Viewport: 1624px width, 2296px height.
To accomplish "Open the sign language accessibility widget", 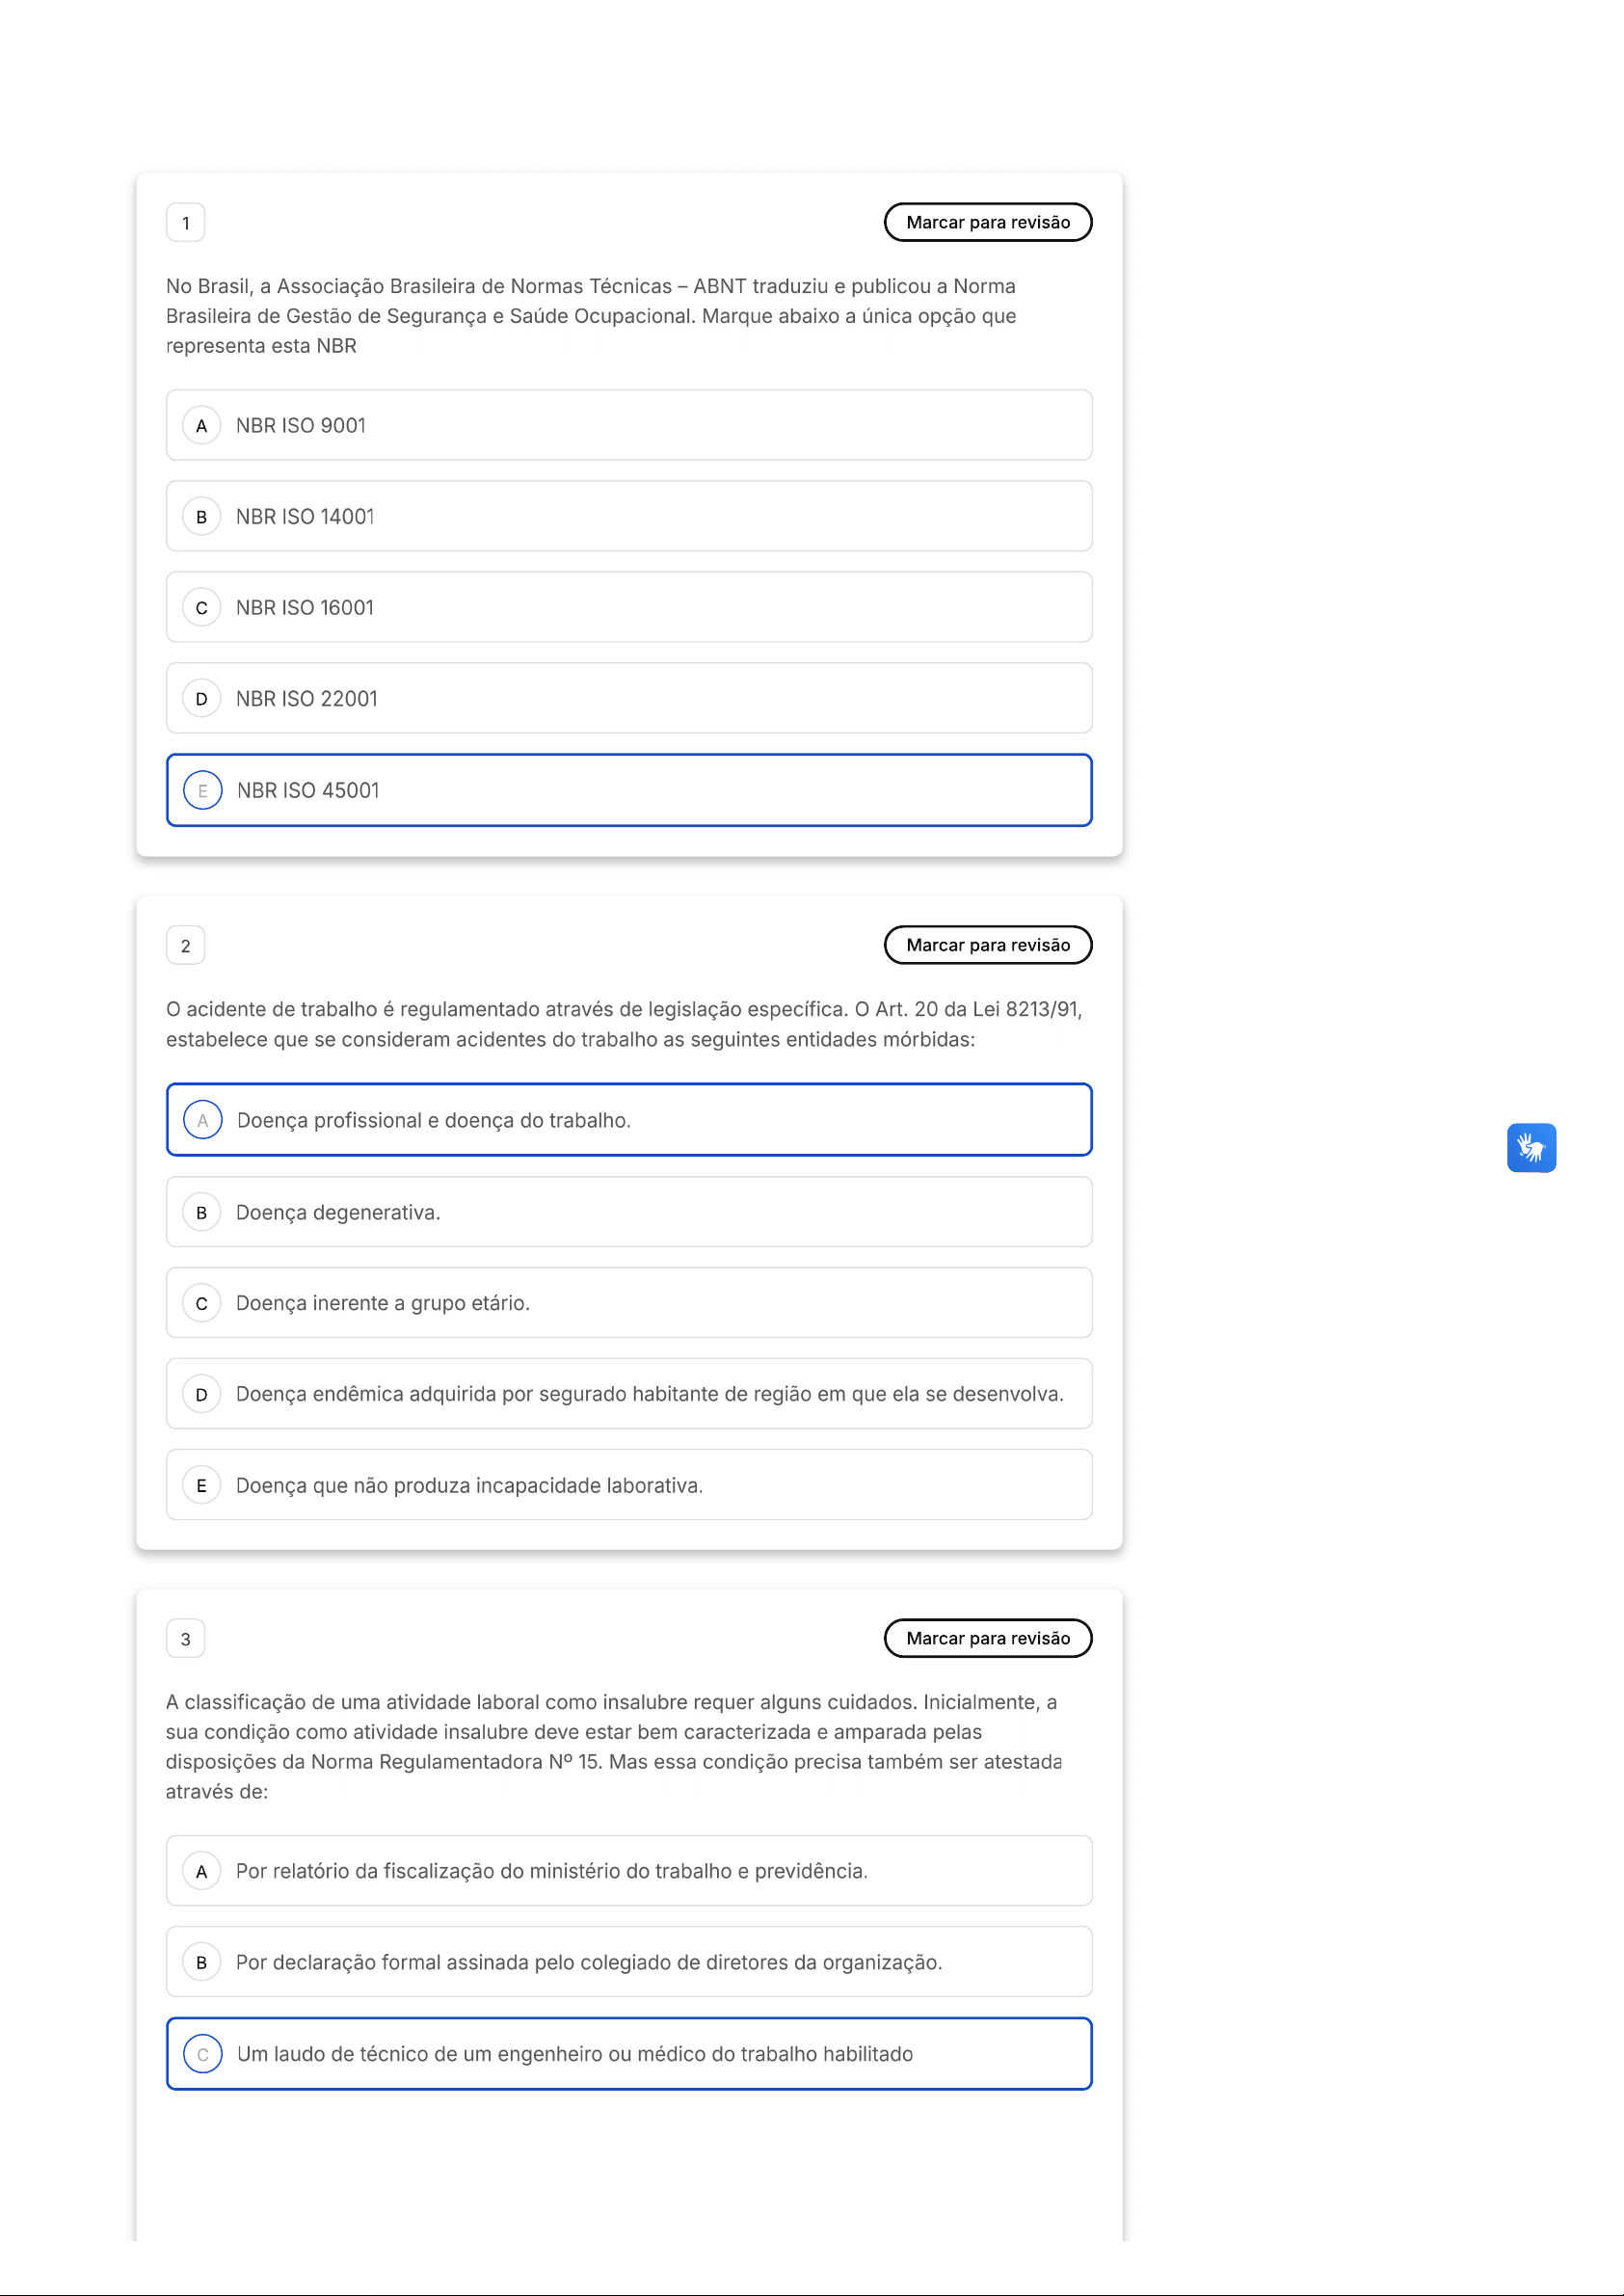I will 1530,1147.
